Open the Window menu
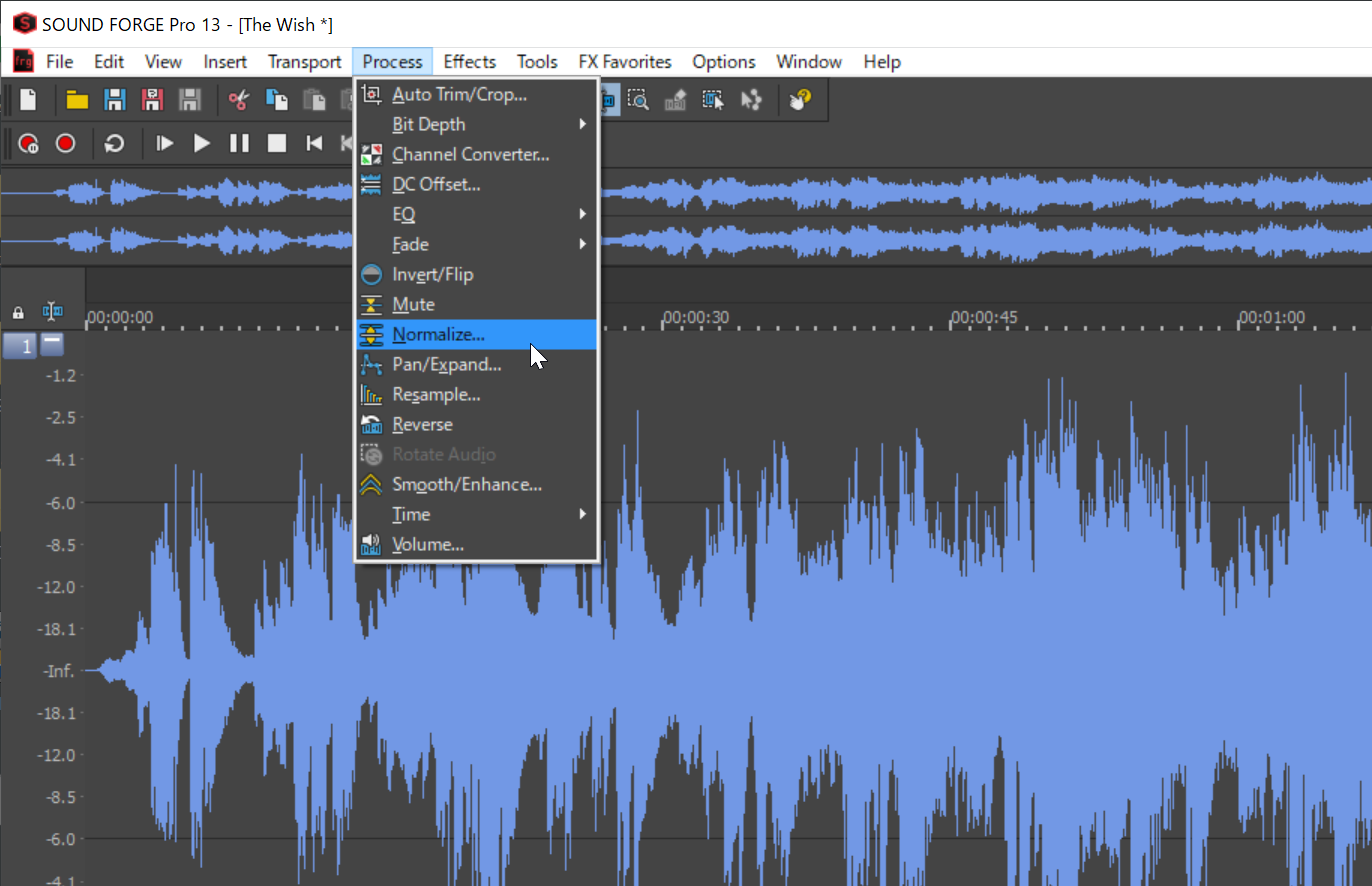Image resolution: width=1372 pixels, height=886 pixels. (809, 62)
